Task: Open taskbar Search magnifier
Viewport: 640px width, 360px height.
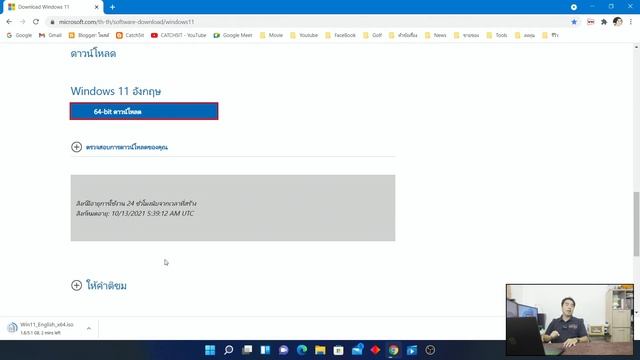Action: pyautogui.click(x=229, y=350)
